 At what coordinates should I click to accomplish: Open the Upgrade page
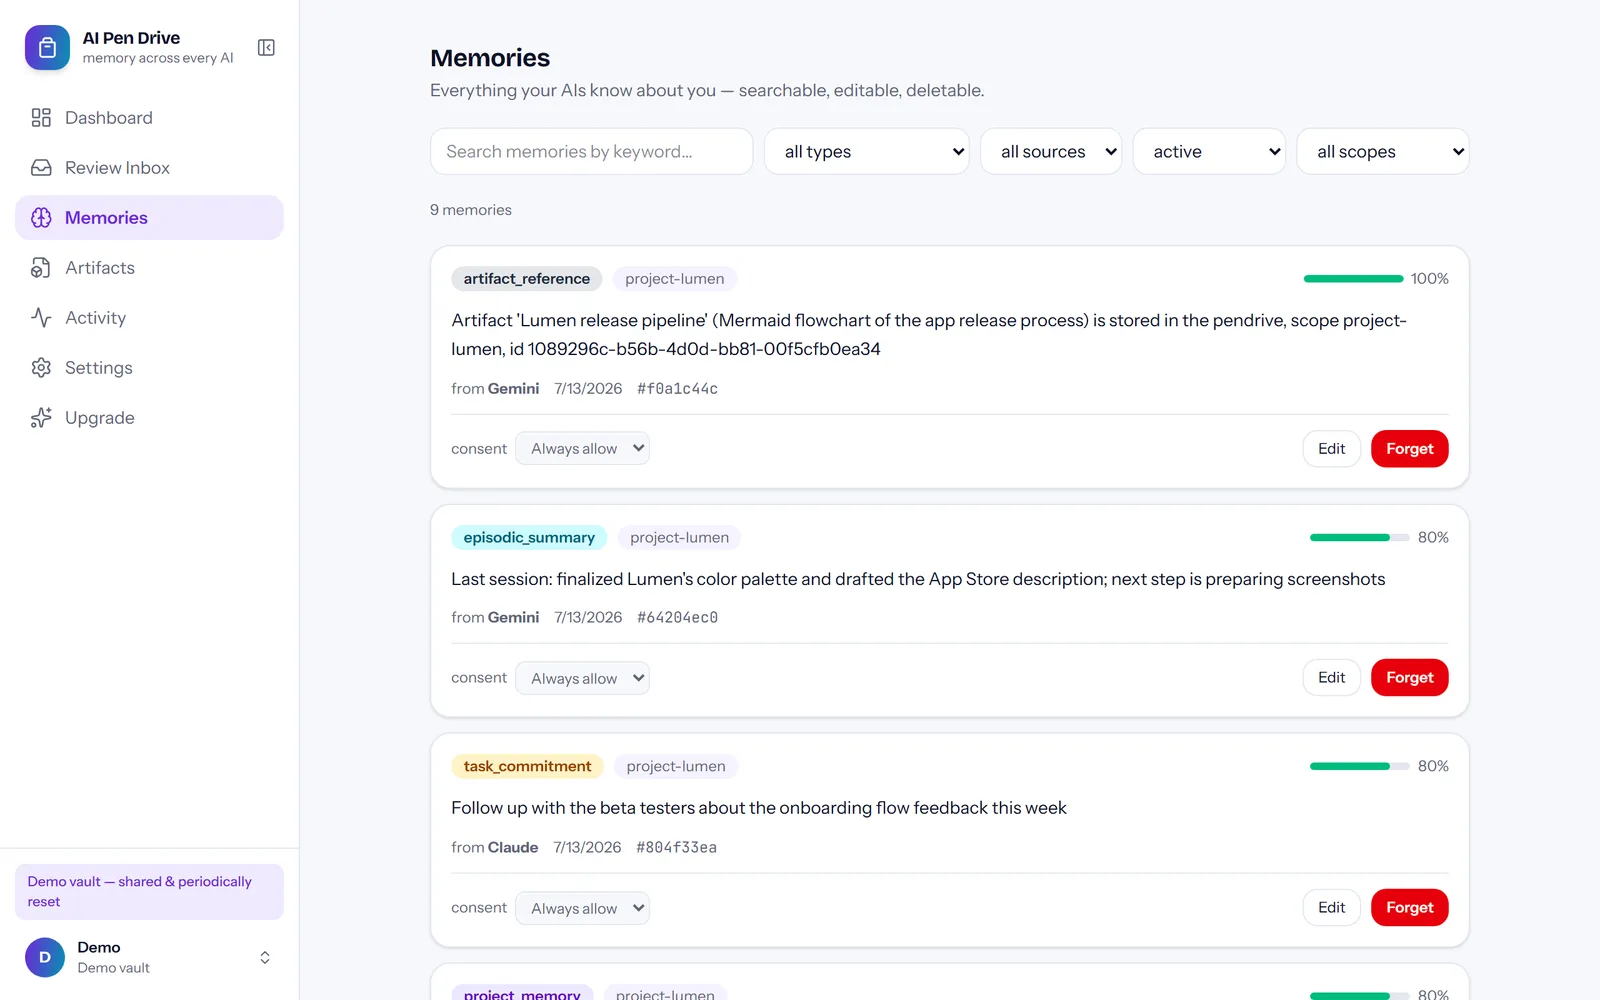click(149, 418)
